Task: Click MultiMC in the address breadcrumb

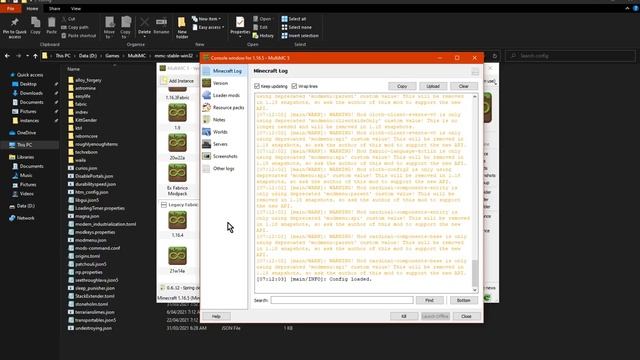Action: [x=137, y=56]
